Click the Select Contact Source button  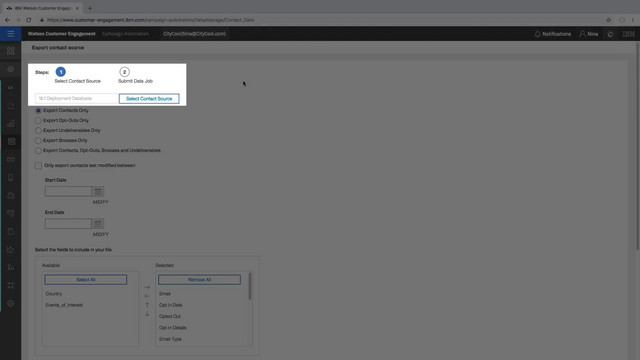tap(149, 99)
